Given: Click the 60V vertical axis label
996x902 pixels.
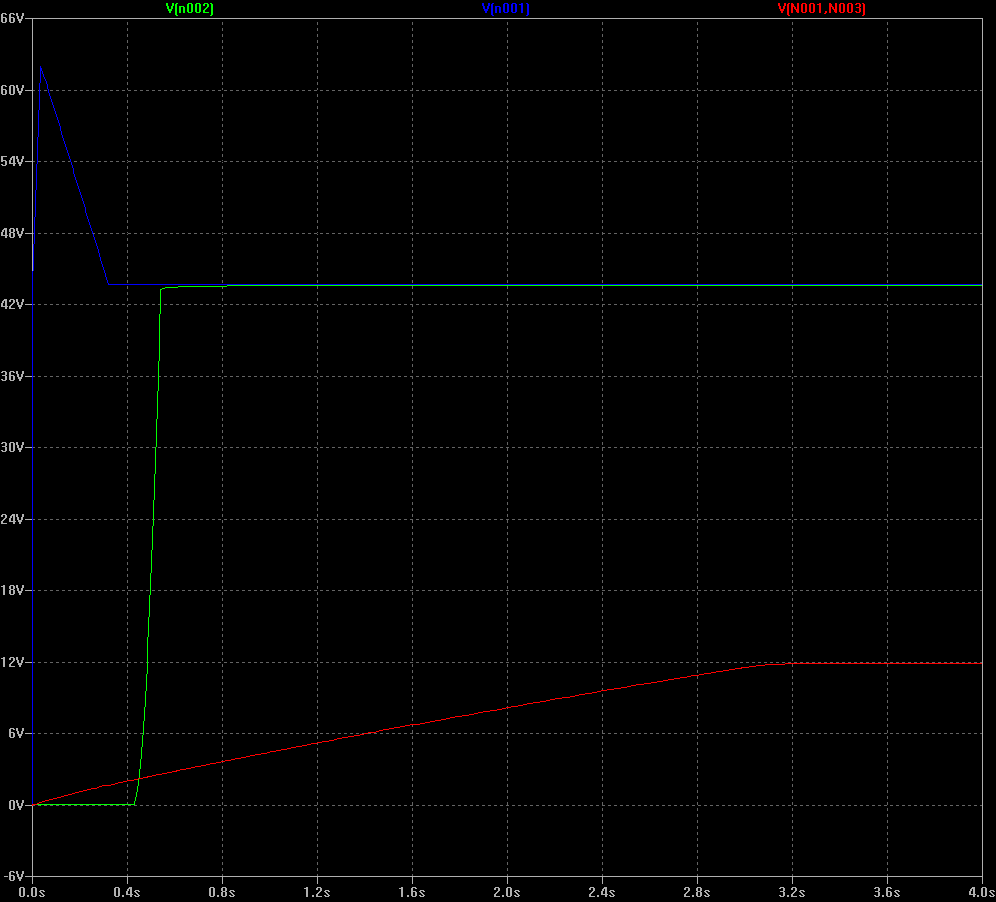Looking at the screenshot, I should coord(12,90).
